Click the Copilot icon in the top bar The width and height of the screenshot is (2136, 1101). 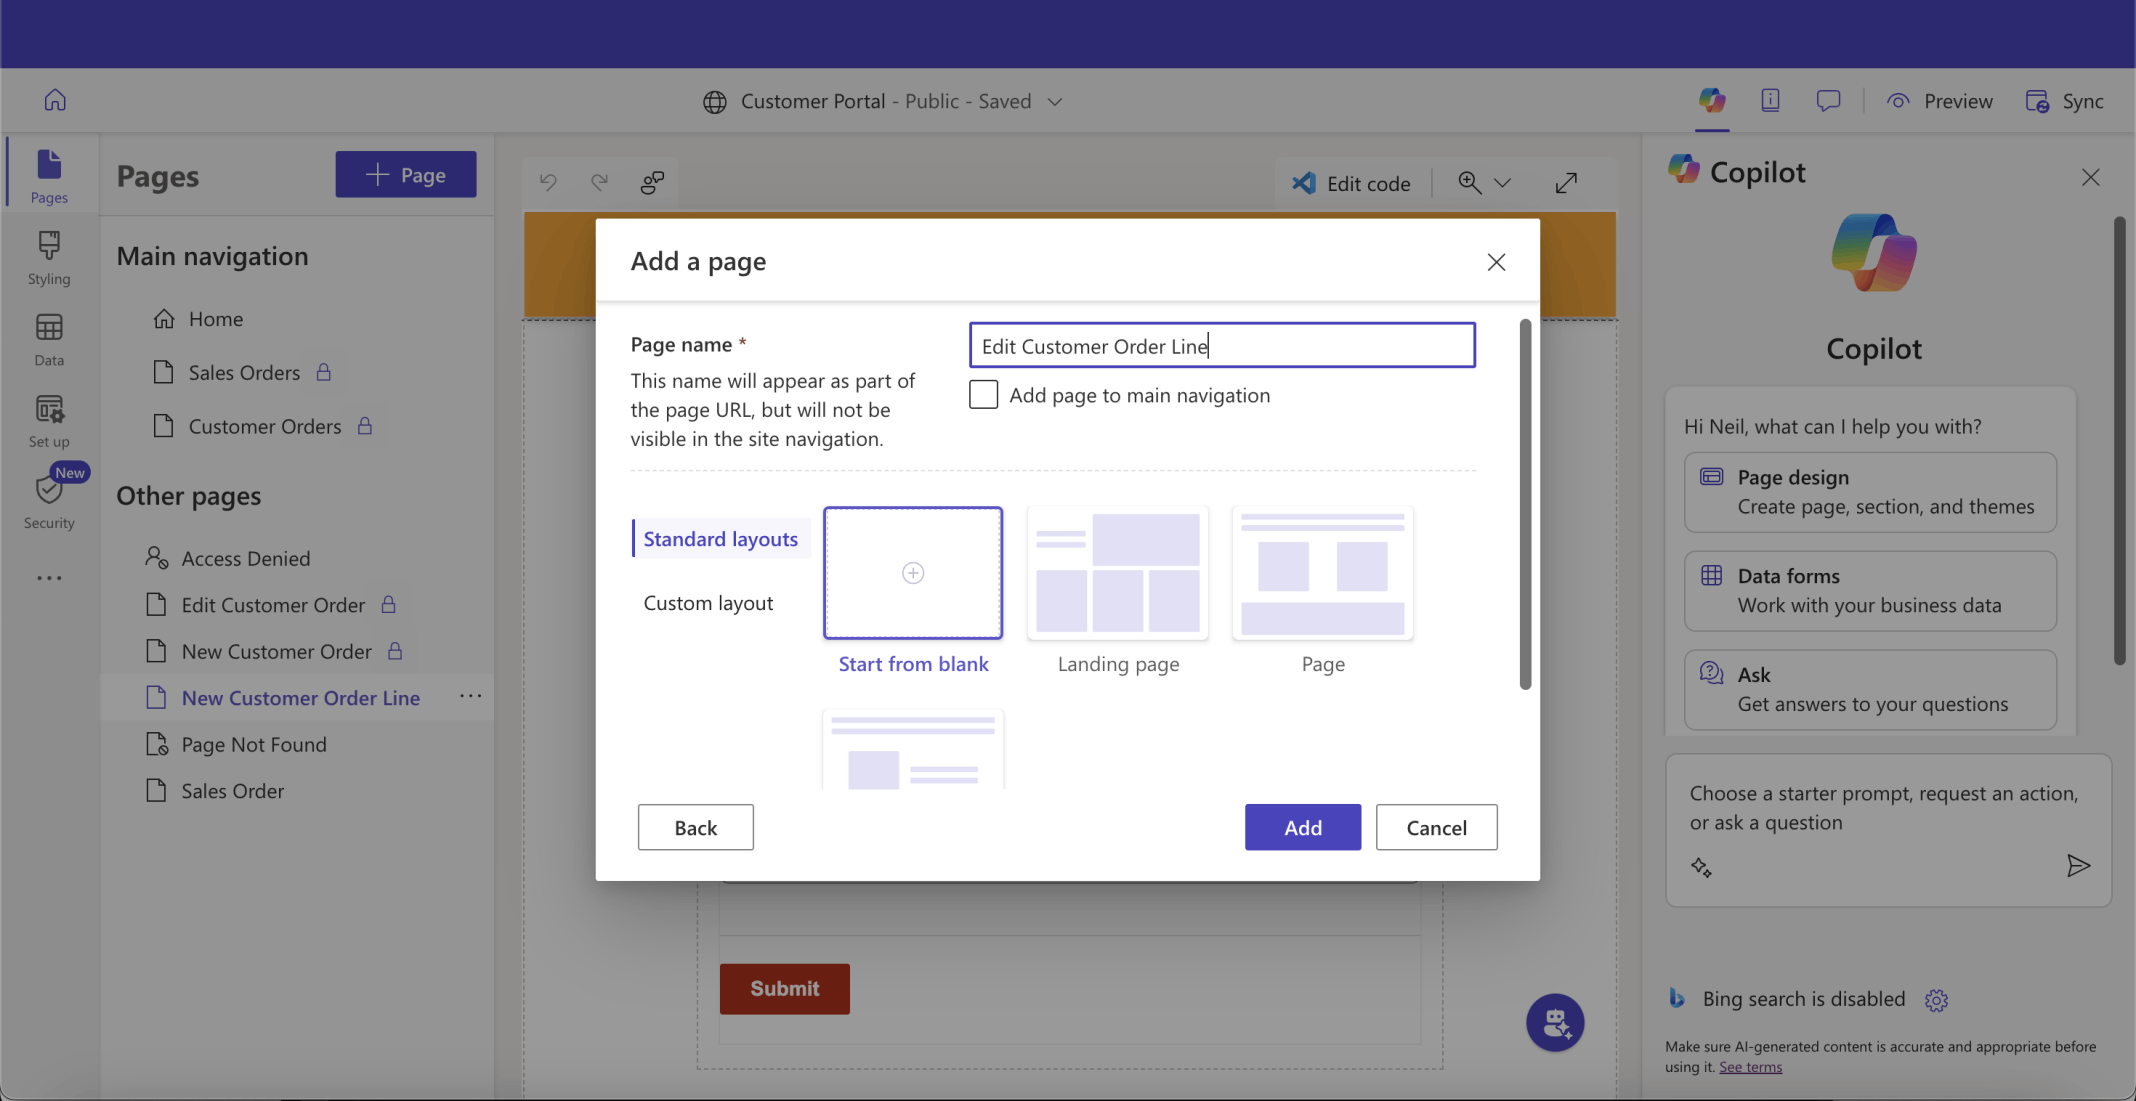[x=1711, y=100]
